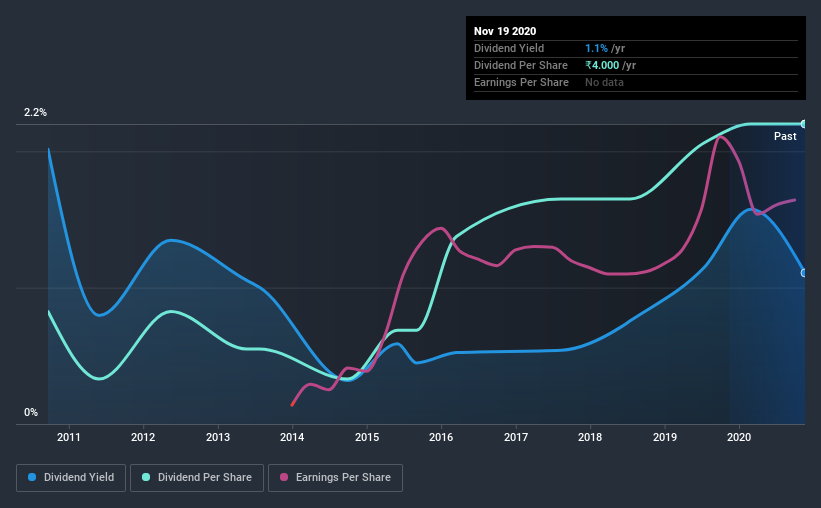Click the 2018 x-axis label
Image resolution: width=821 pixels, height=508 pixels.
point(590,437)
